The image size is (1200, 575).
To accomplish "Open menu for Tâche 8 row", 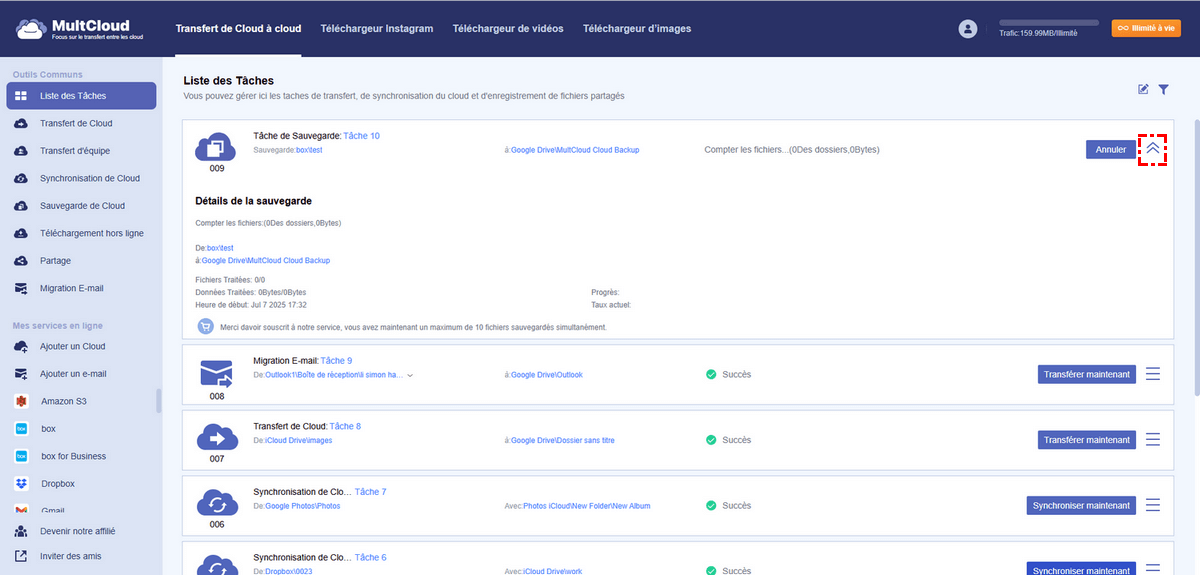I will (1153, 439).
